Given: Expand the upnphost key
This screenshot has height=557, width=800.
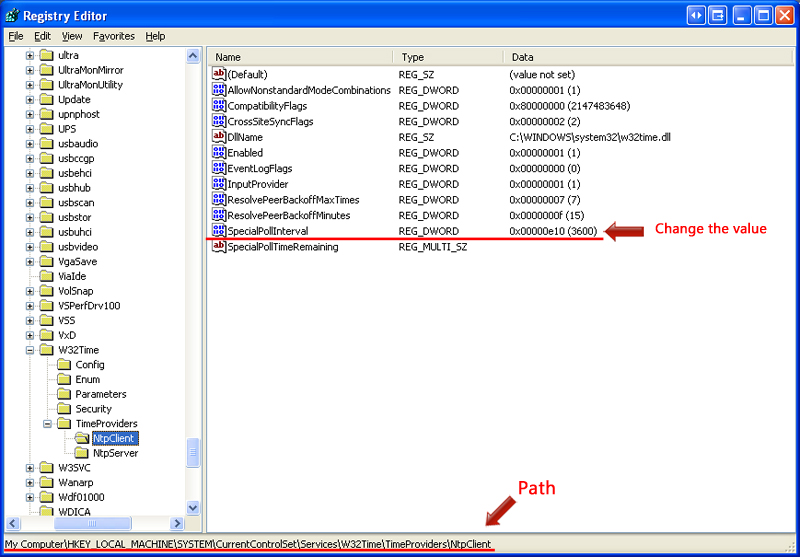Looking at the screenshot, I should pos(30,114).
